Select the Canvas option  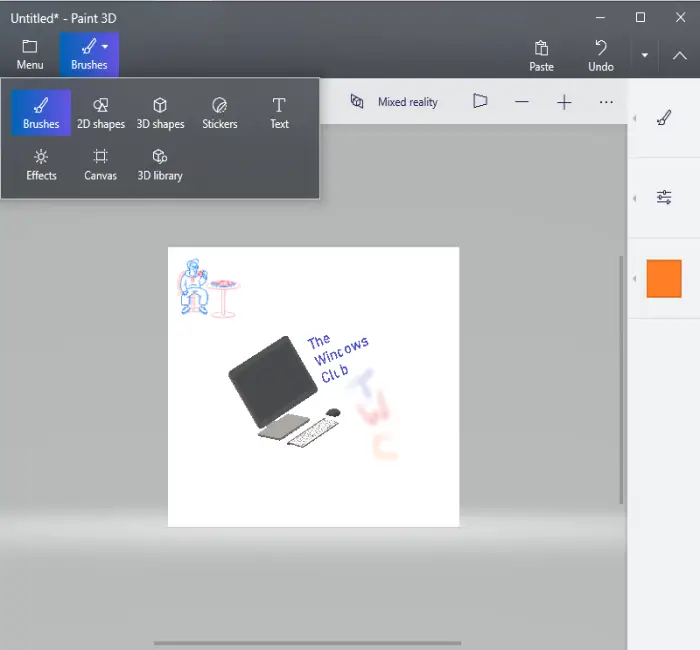100,164
